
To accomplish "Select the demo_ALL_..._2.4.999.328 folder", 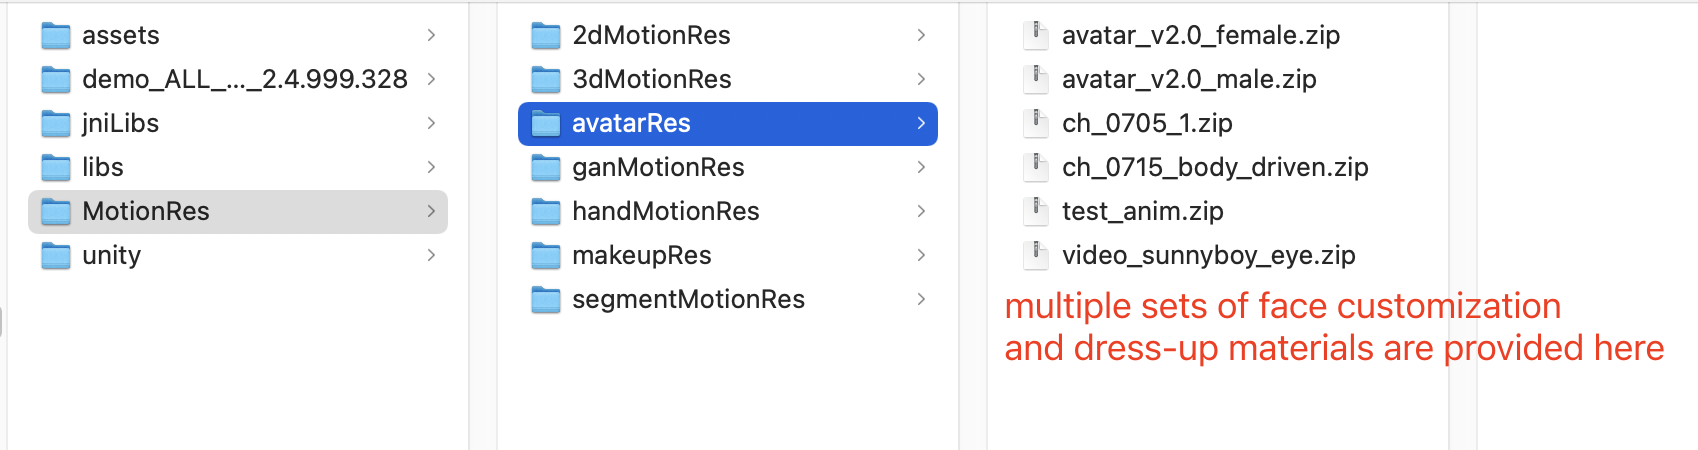I will click(x=244, y=80).
